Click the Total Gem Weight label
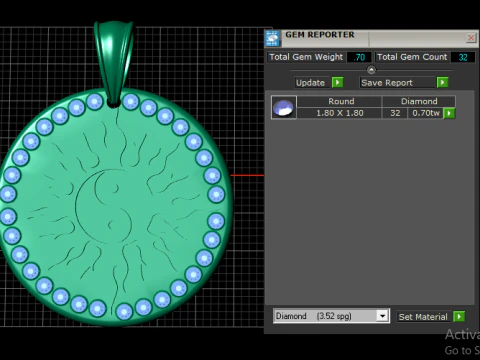Image resolution: width=480 pixels, height=360 pixels. point(306,57)
